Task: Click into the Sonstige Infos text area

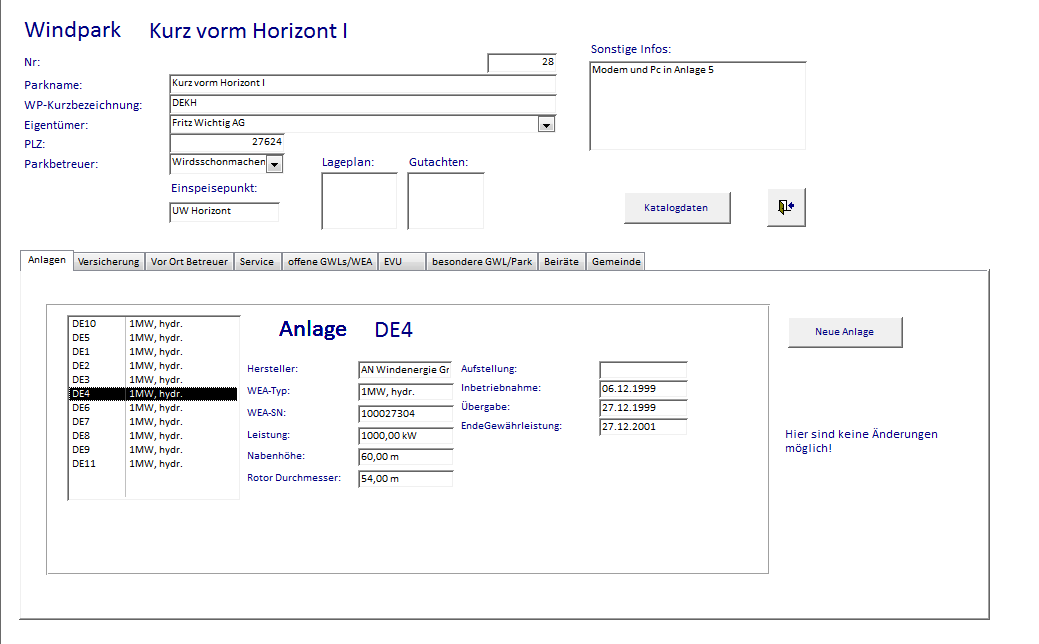Action: coord(697,106)
